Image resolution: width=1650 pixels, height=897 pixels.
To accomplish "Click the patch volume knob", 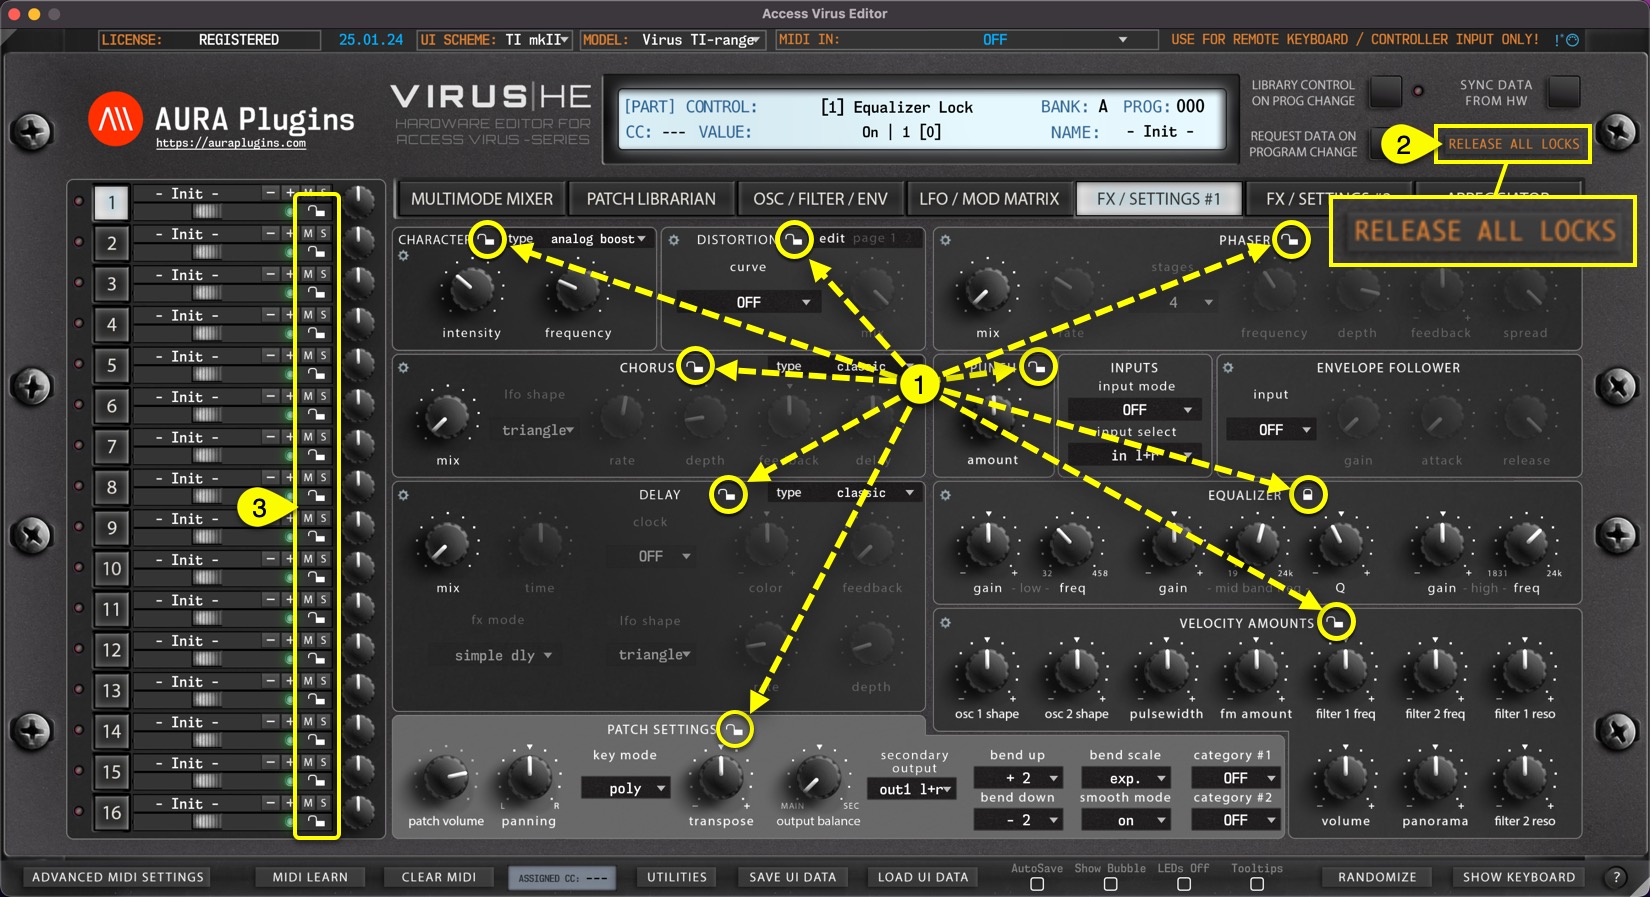I will pos(445,778).
